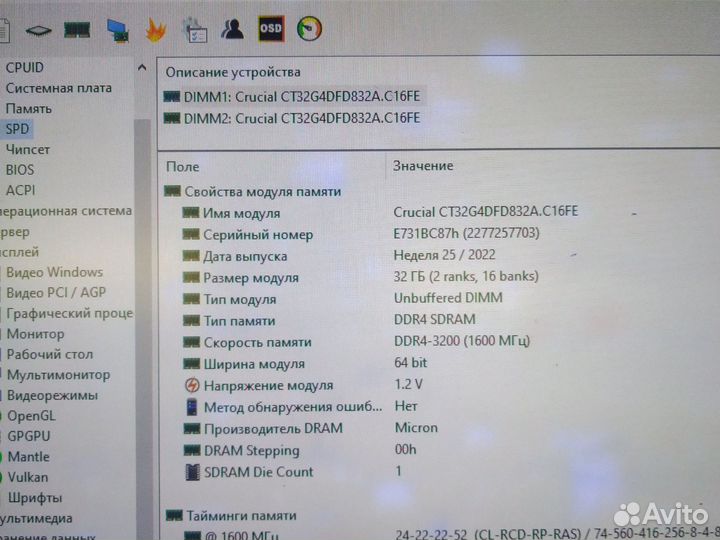Open ACPI in the sidebar tree

pyautogui.click(x=20, y=190)
